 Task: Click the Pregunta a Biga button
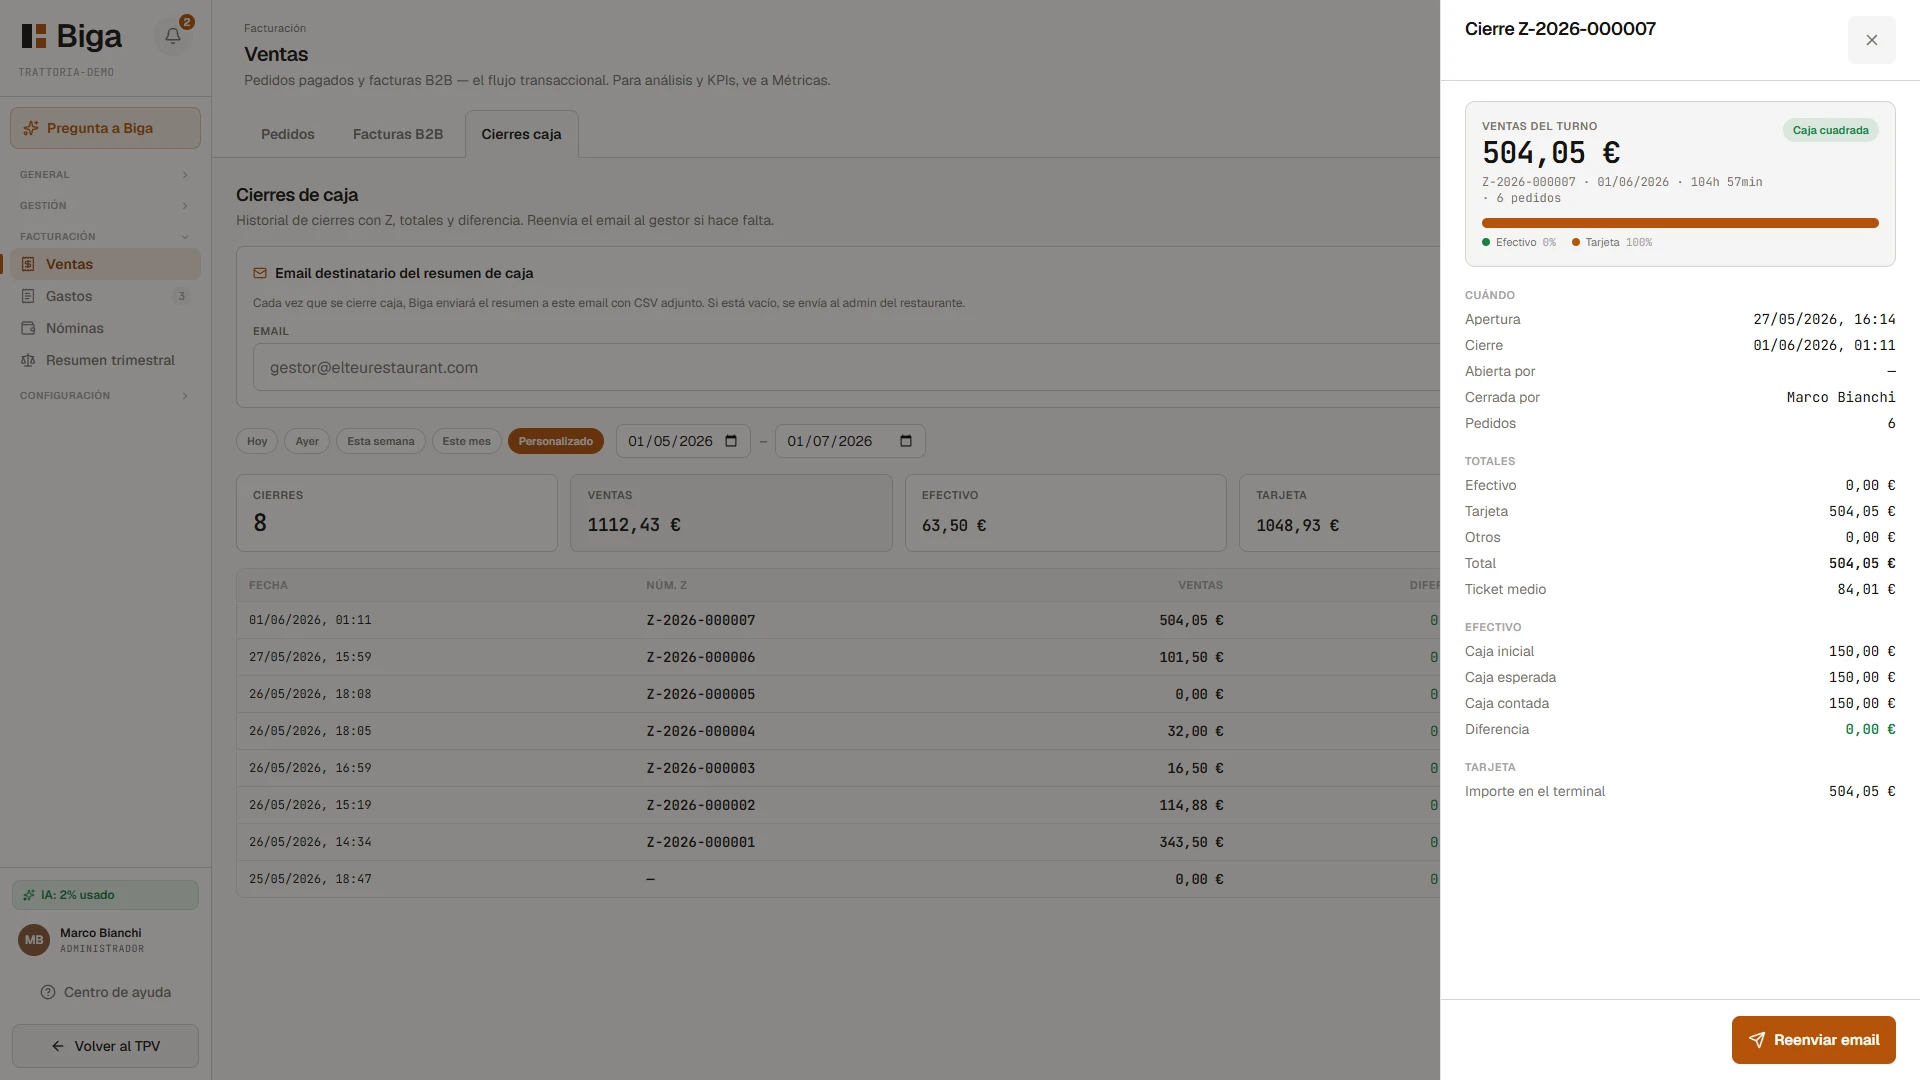(105, 128)
